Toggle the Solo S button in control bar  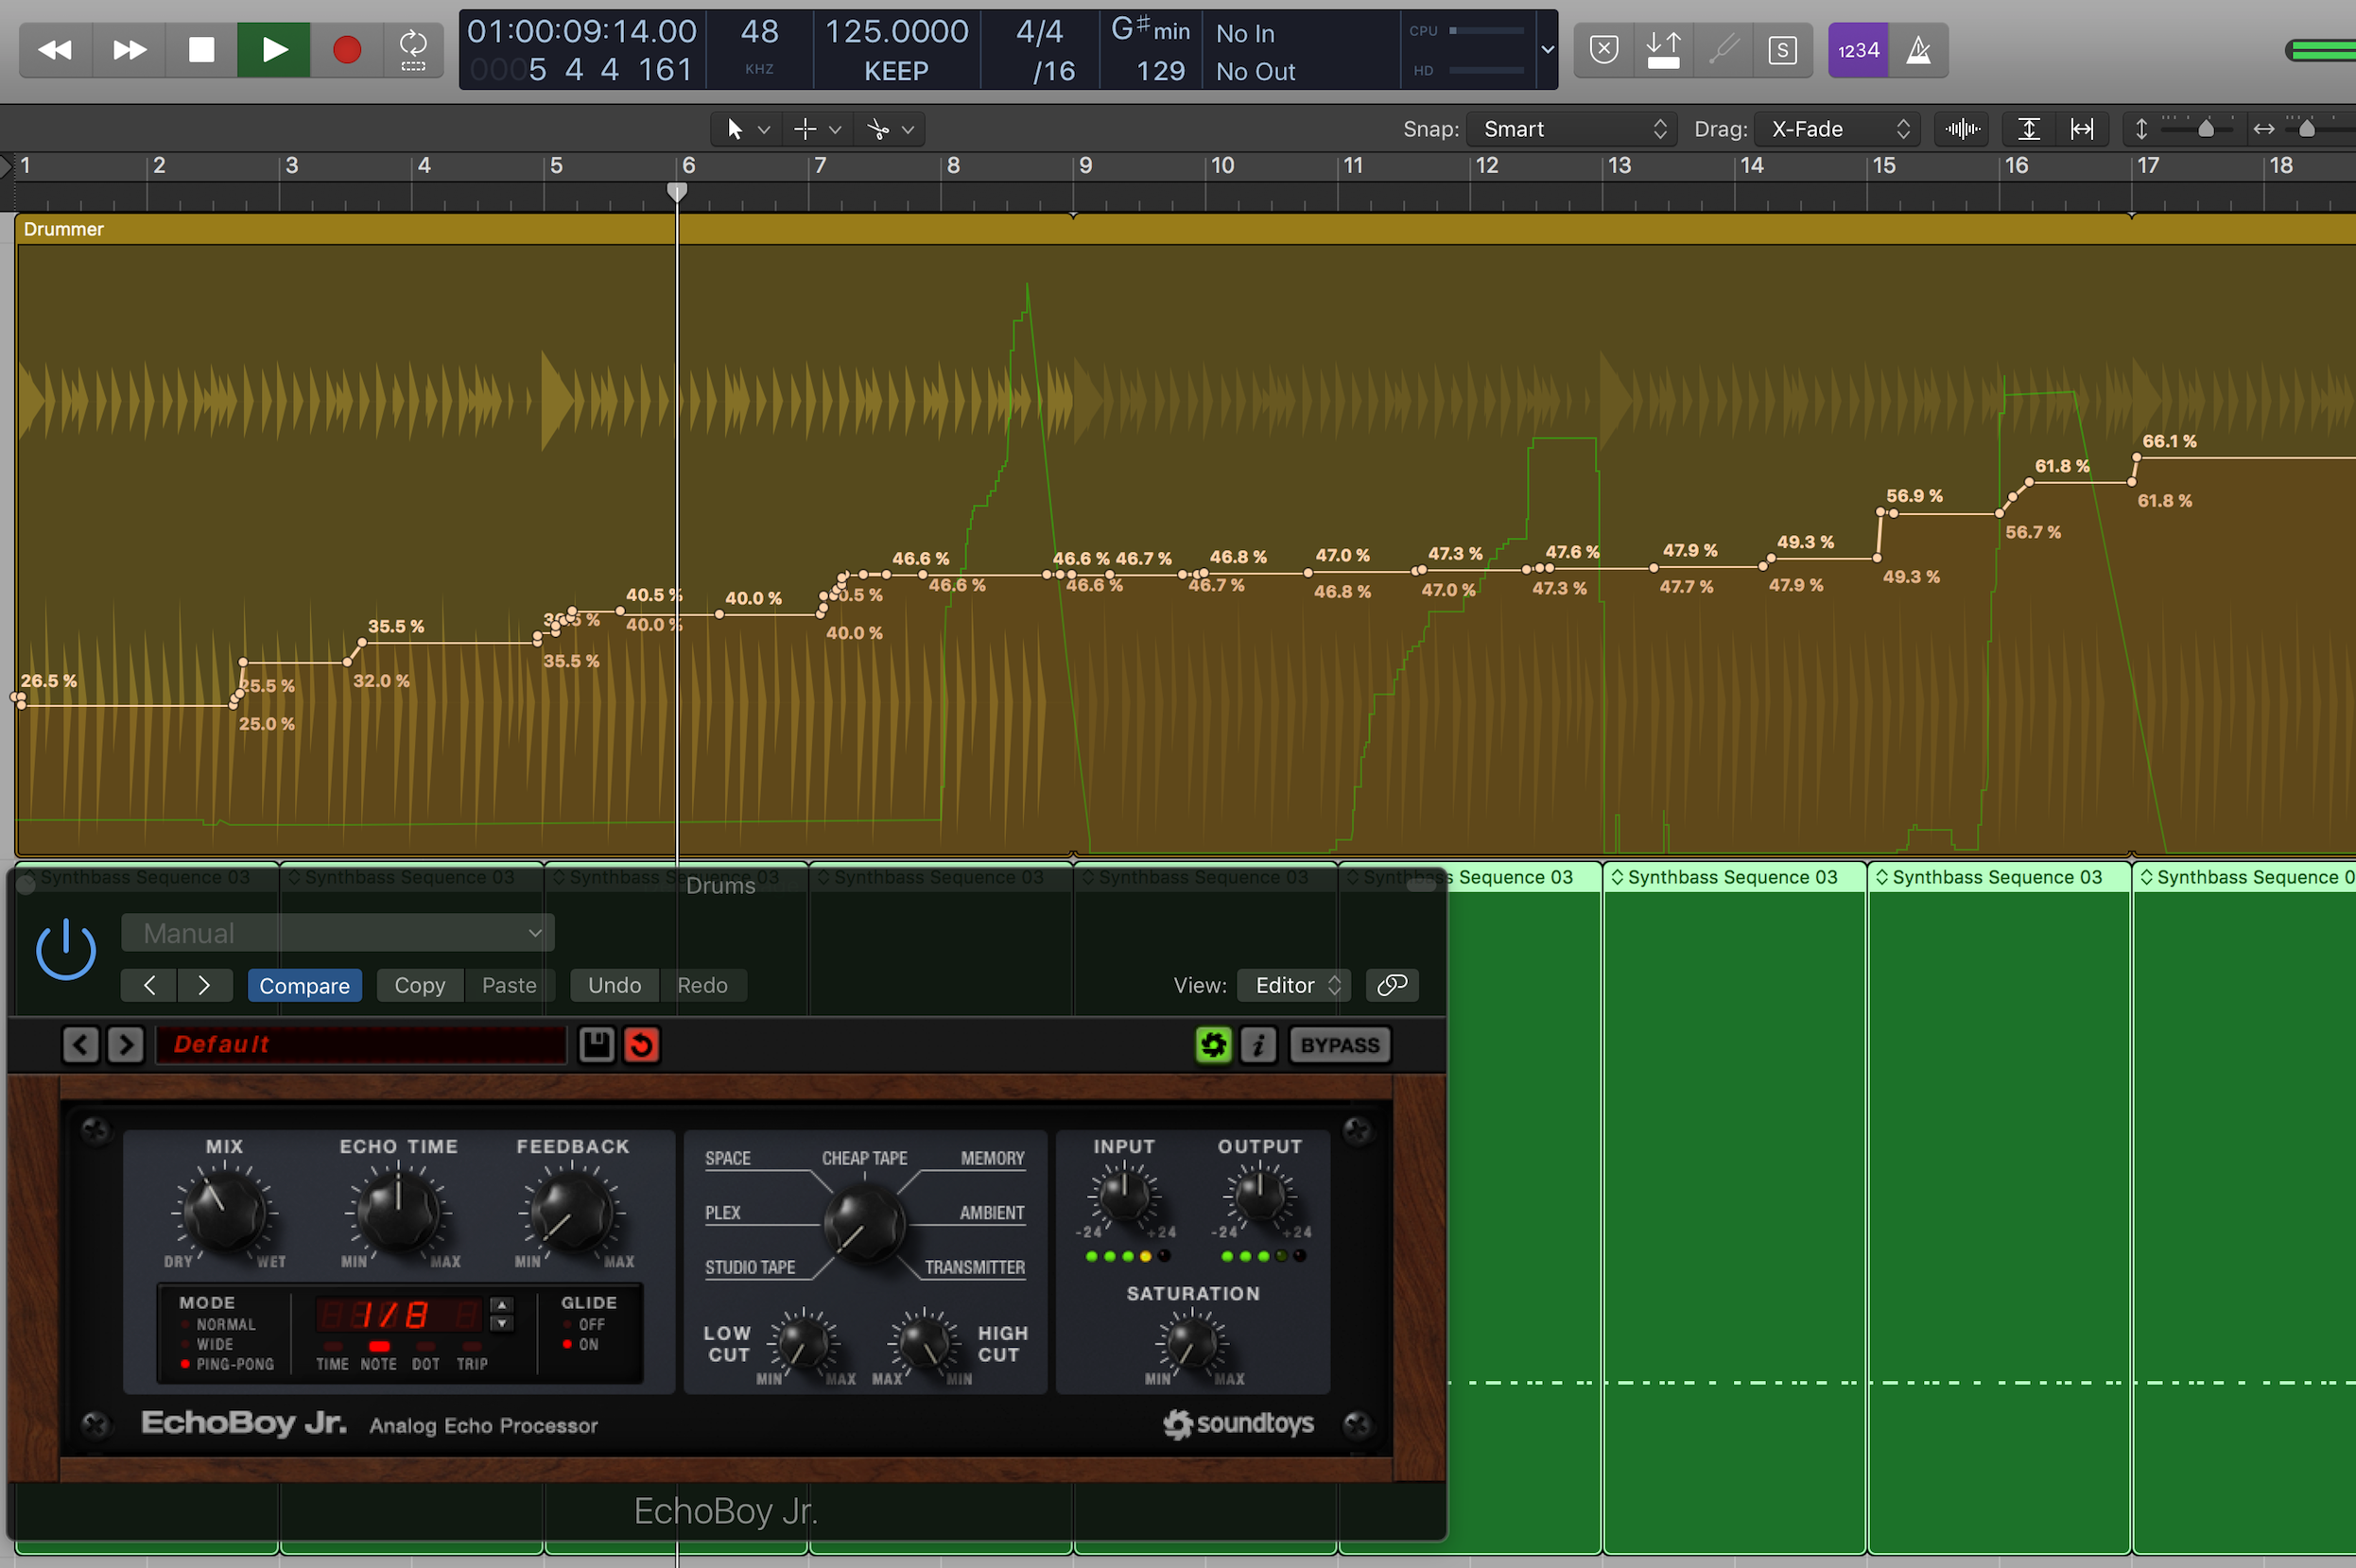(1782, 50)
